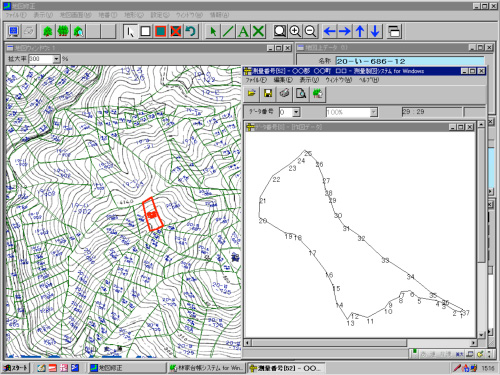Open the データ番号 dropdown arrow
This screenshot has height=375, width=500.
point(296,112)
